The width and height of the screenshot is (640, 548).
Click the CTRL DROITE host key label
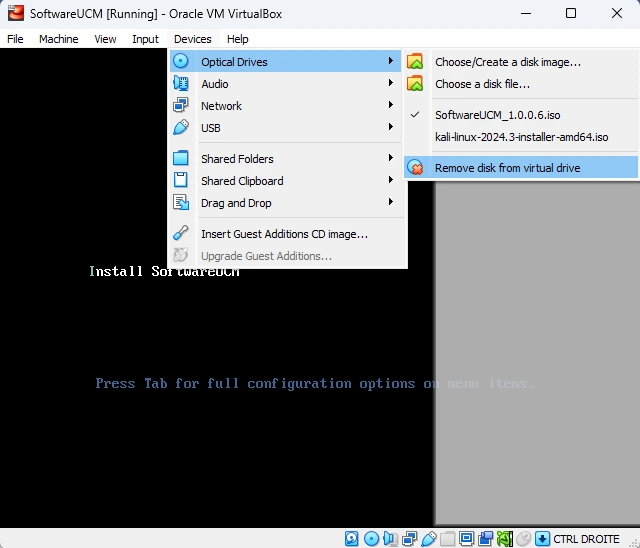click(x=586, y=539)
